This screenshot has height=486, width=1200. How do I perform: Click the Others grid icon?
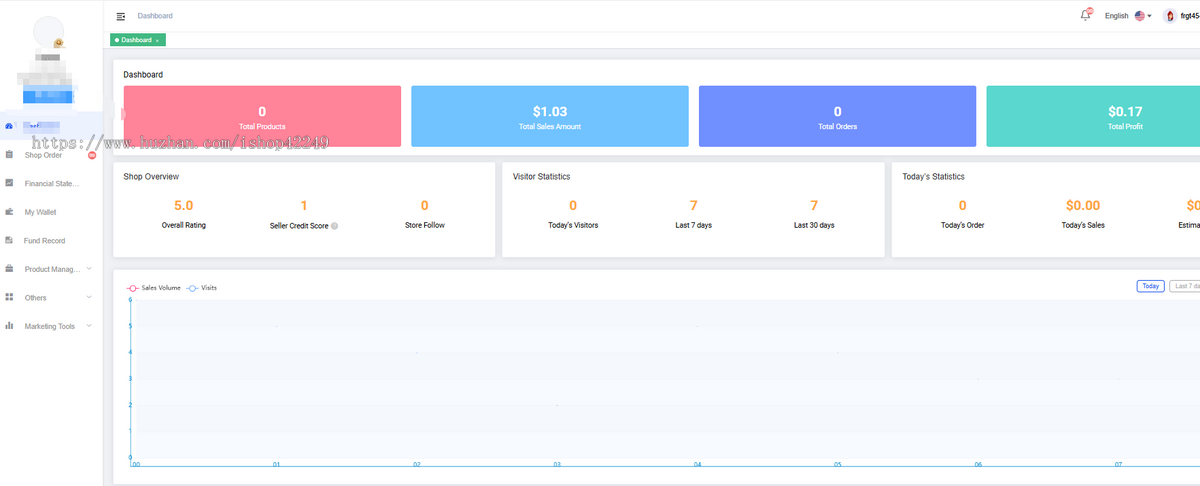(x=9, y=297)
